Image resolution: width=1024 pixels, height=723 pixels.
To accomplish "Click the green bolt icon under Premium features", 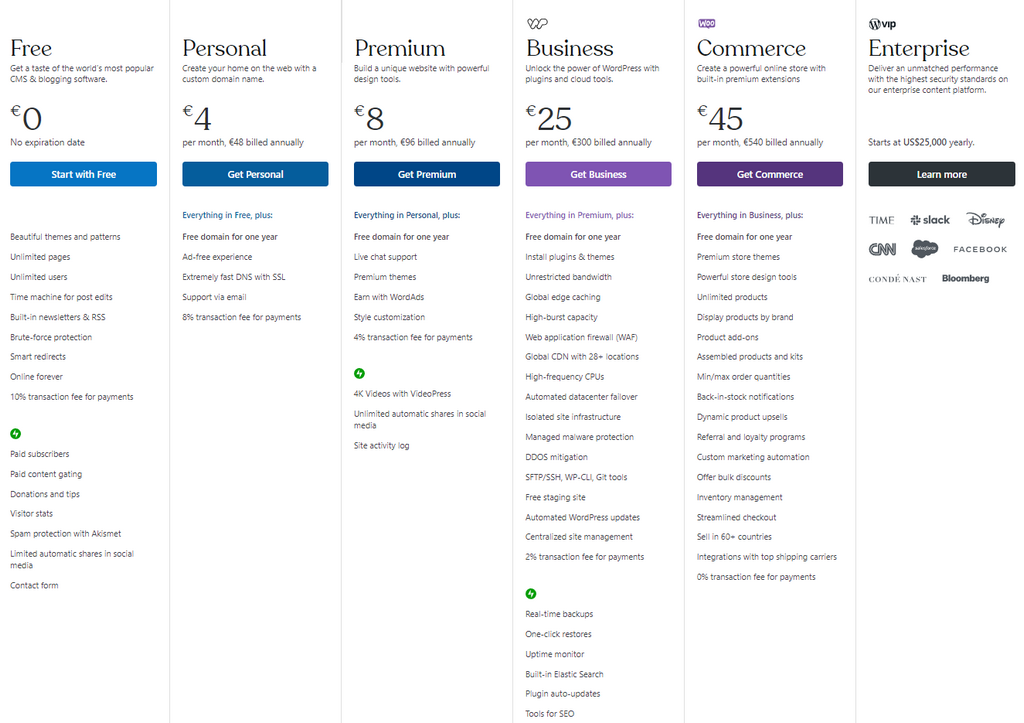I will pyautogui.click(x=358, y=374).
